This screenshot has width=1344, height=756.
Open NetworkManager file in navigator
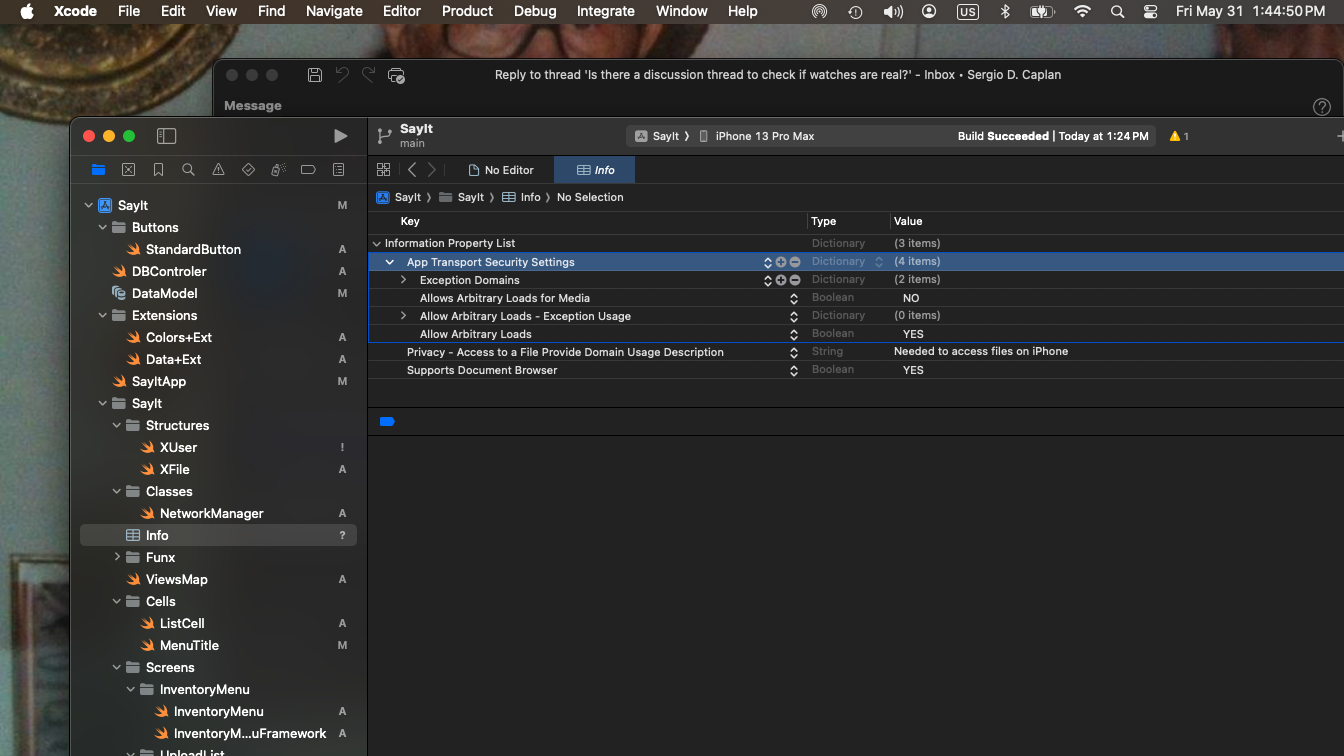coord(212,514)
